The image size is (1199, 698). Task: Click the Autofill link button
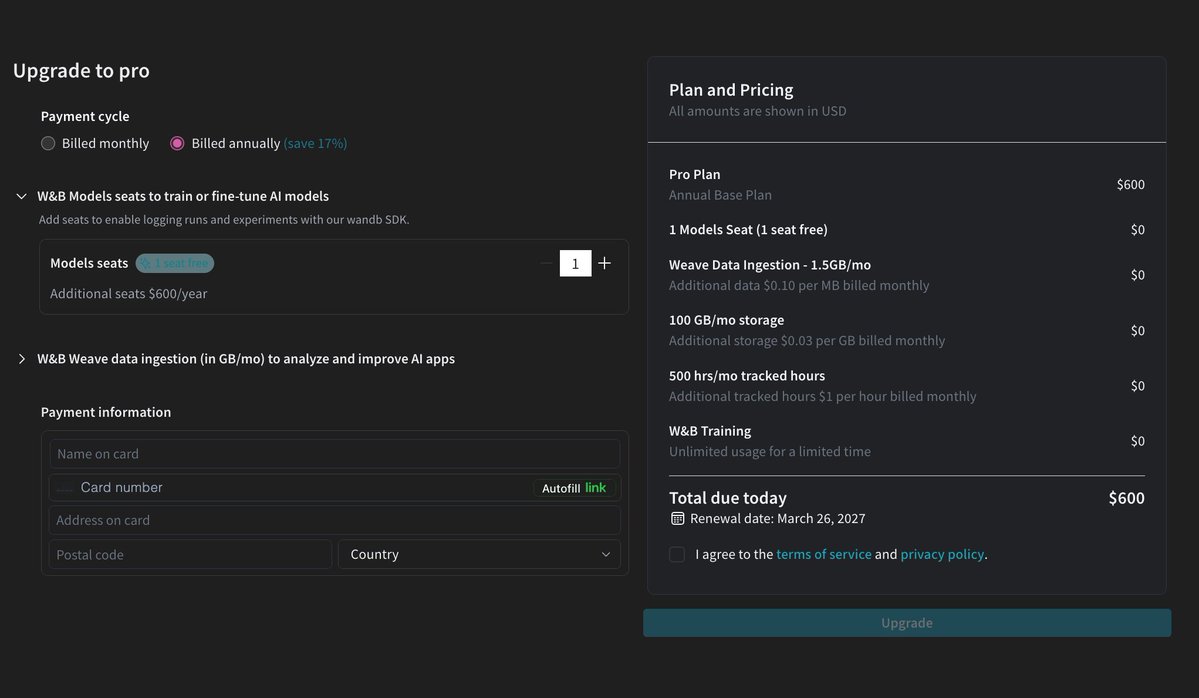click(575, 488)
